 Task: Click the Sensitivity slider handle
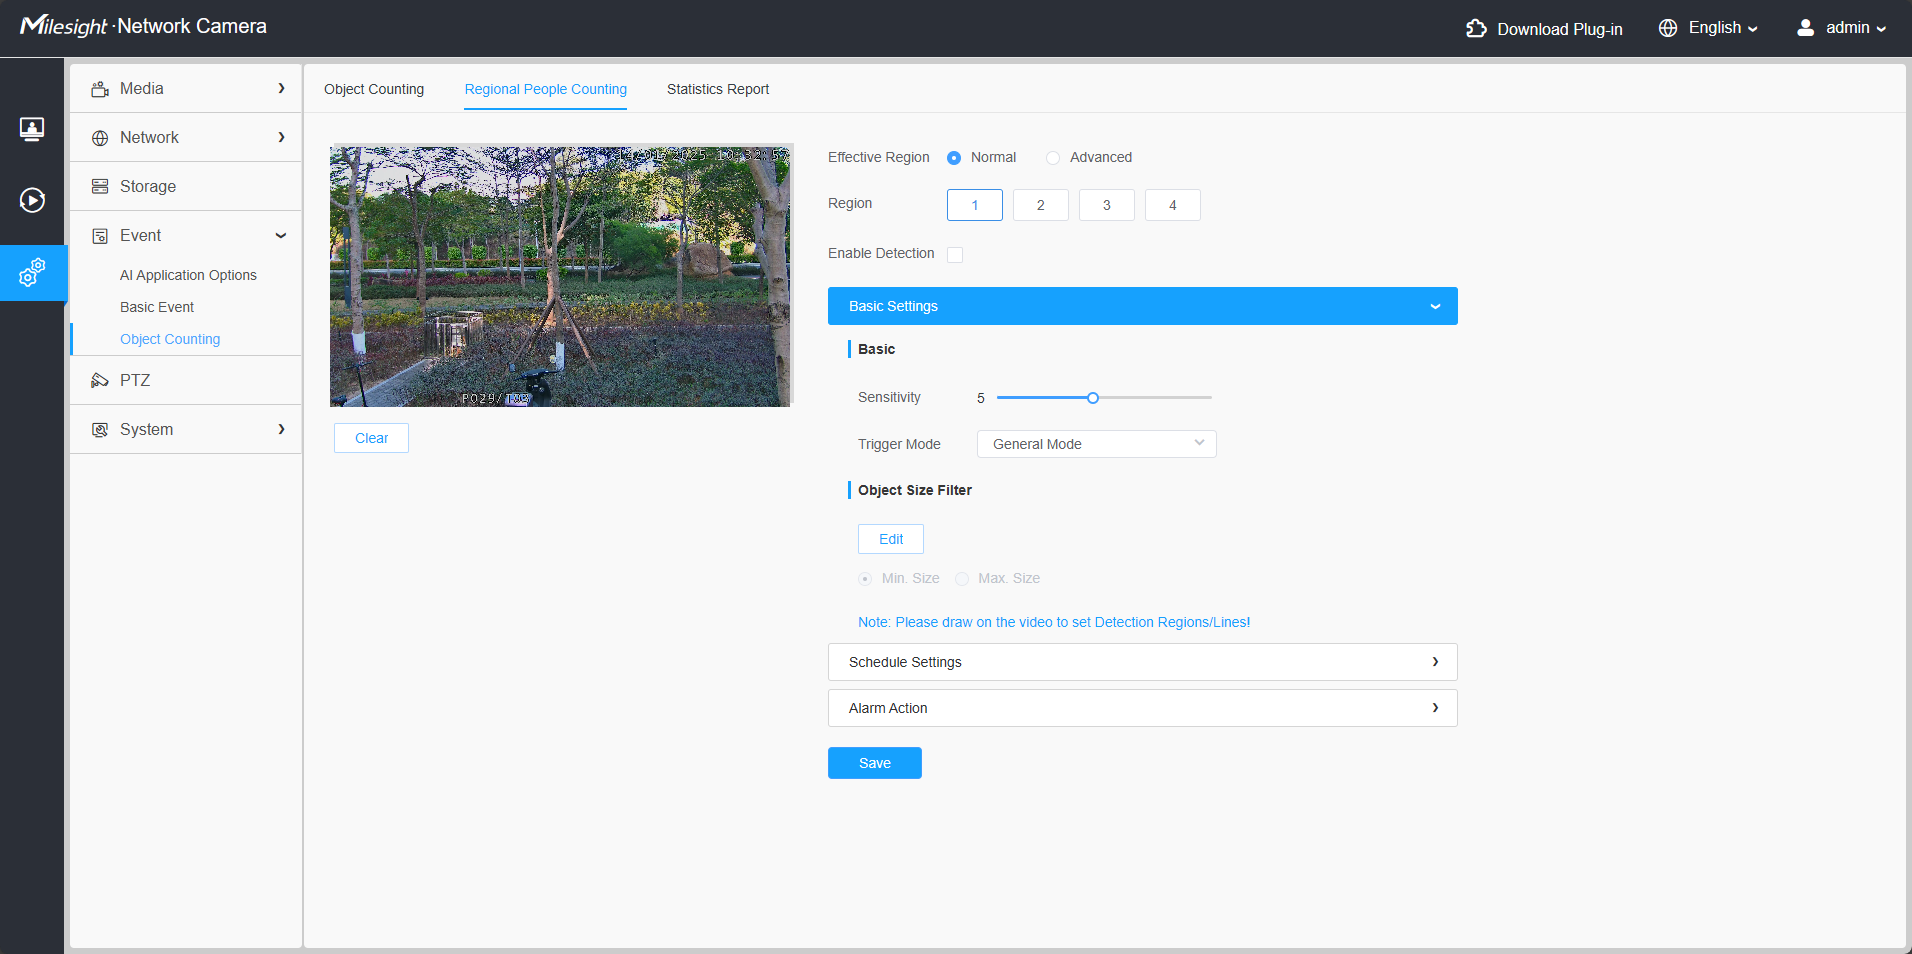(x=1093, y=398)
